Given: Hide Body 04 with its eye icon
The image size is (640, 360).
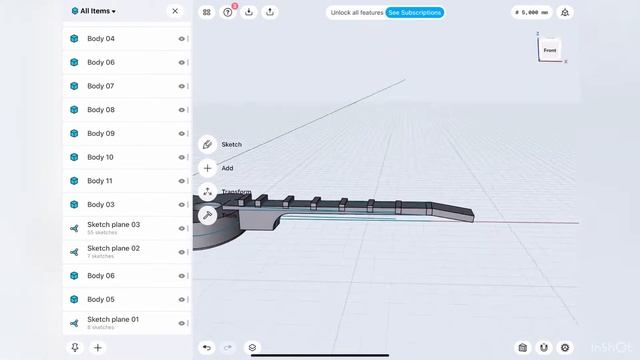Looking at the screenshot, I should 182,39.
